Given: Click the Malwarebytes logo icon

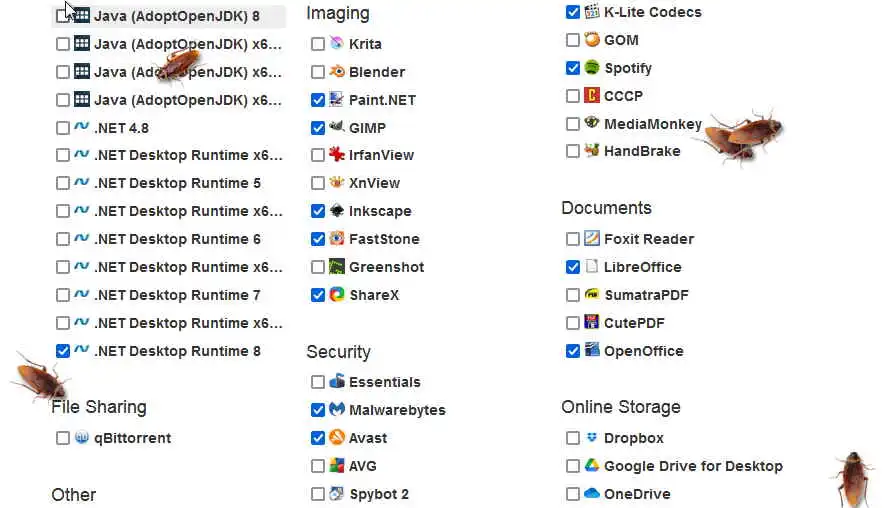Looking at the screenshot, I should point(337,409).
